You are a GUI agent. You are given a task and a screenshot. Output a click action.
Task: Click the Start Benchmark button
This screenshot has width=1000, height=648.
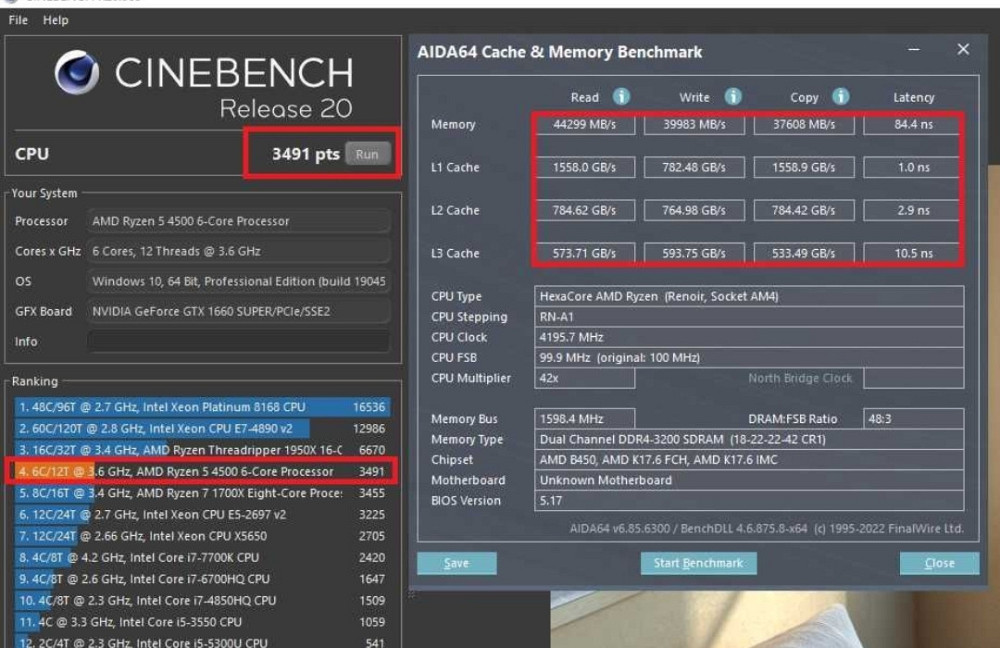pyautogui.click(x=698, y=563)
